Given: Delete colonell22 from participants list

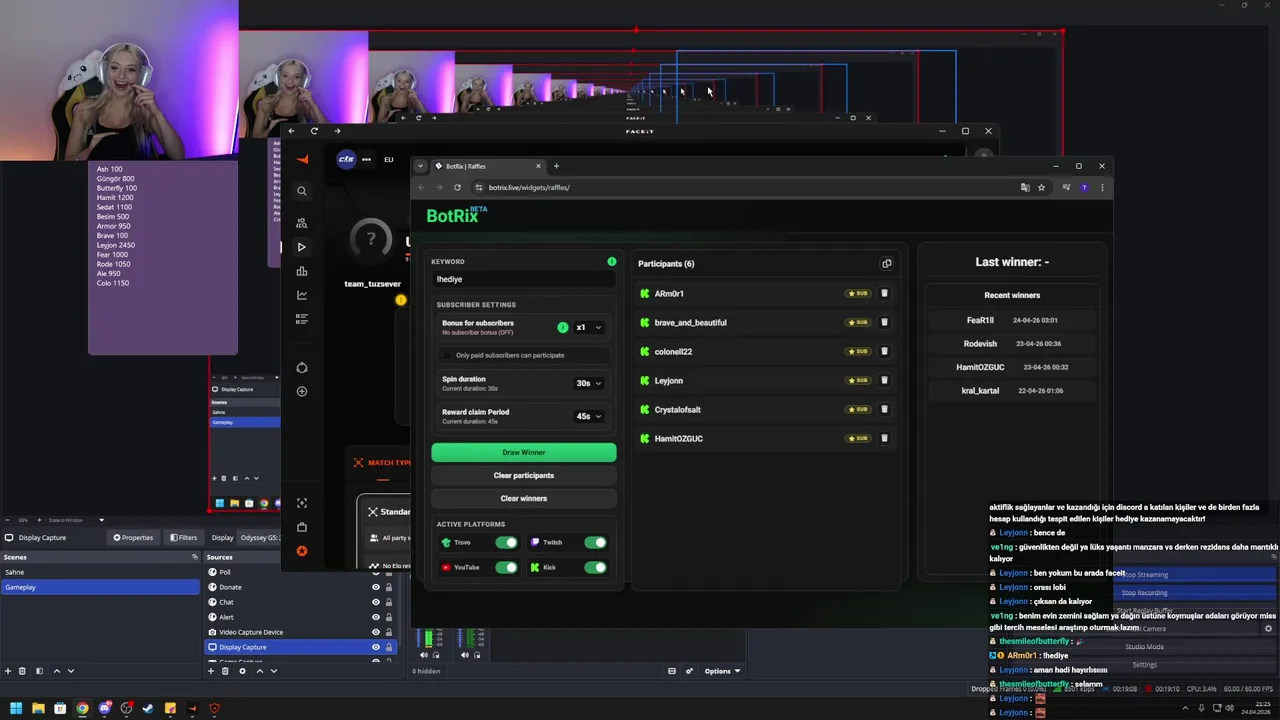Looking at the screenshot, I should 884,352.
